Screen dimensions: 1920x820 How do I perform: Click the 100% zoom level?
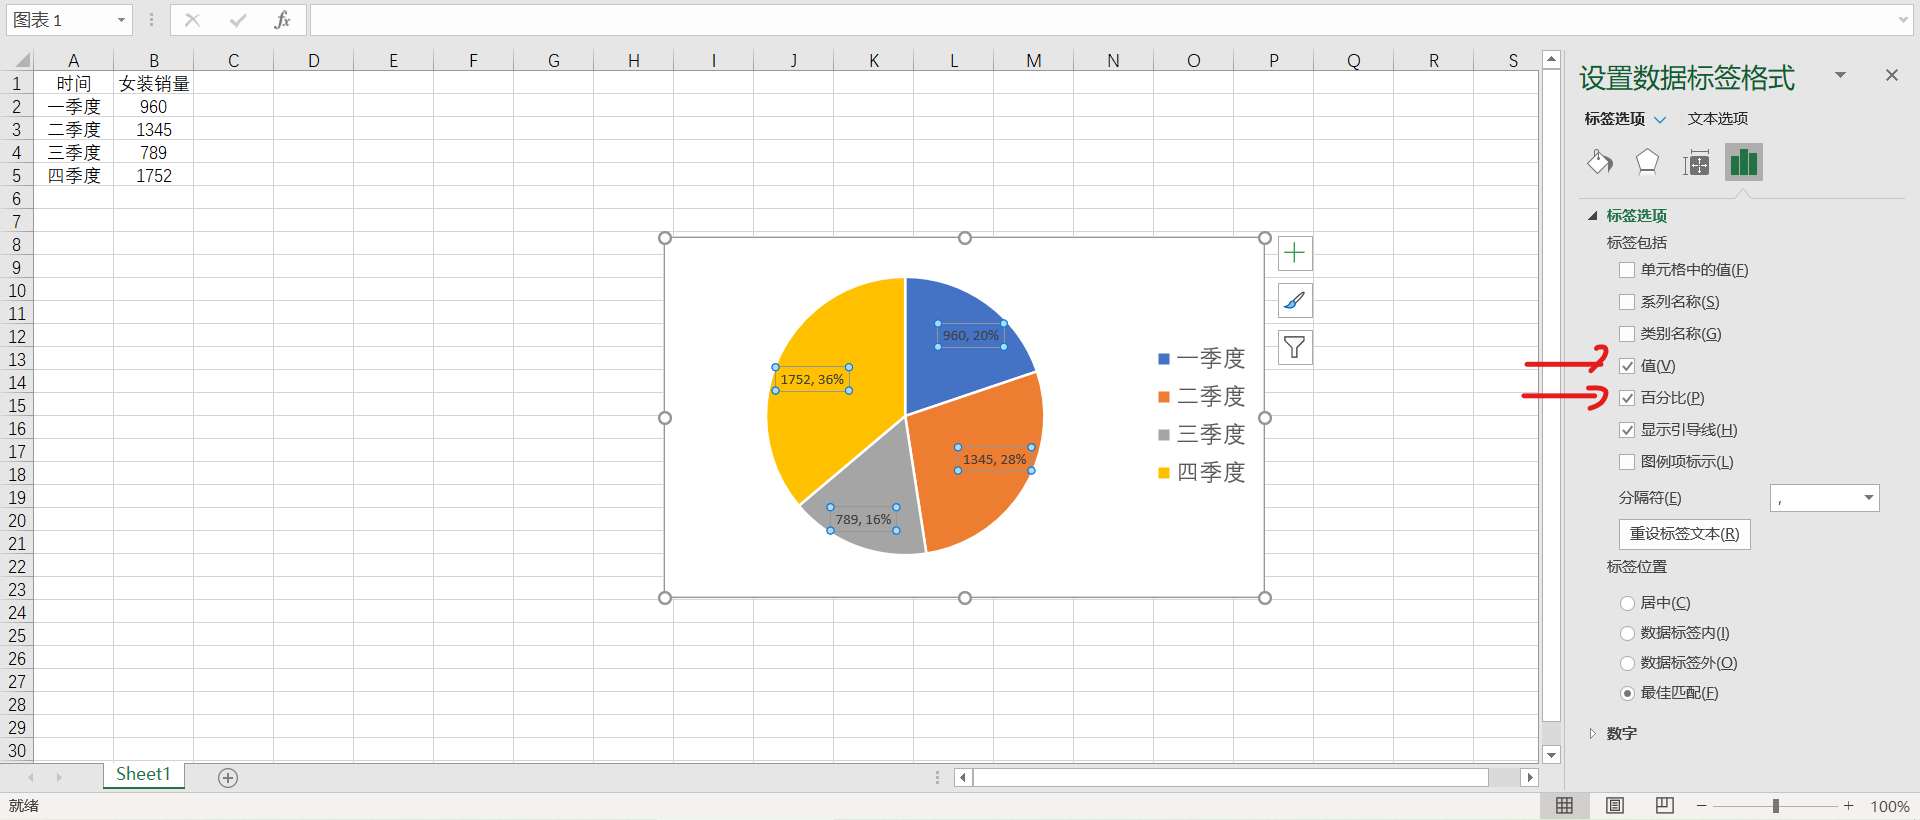click(x=1890, y=806)
